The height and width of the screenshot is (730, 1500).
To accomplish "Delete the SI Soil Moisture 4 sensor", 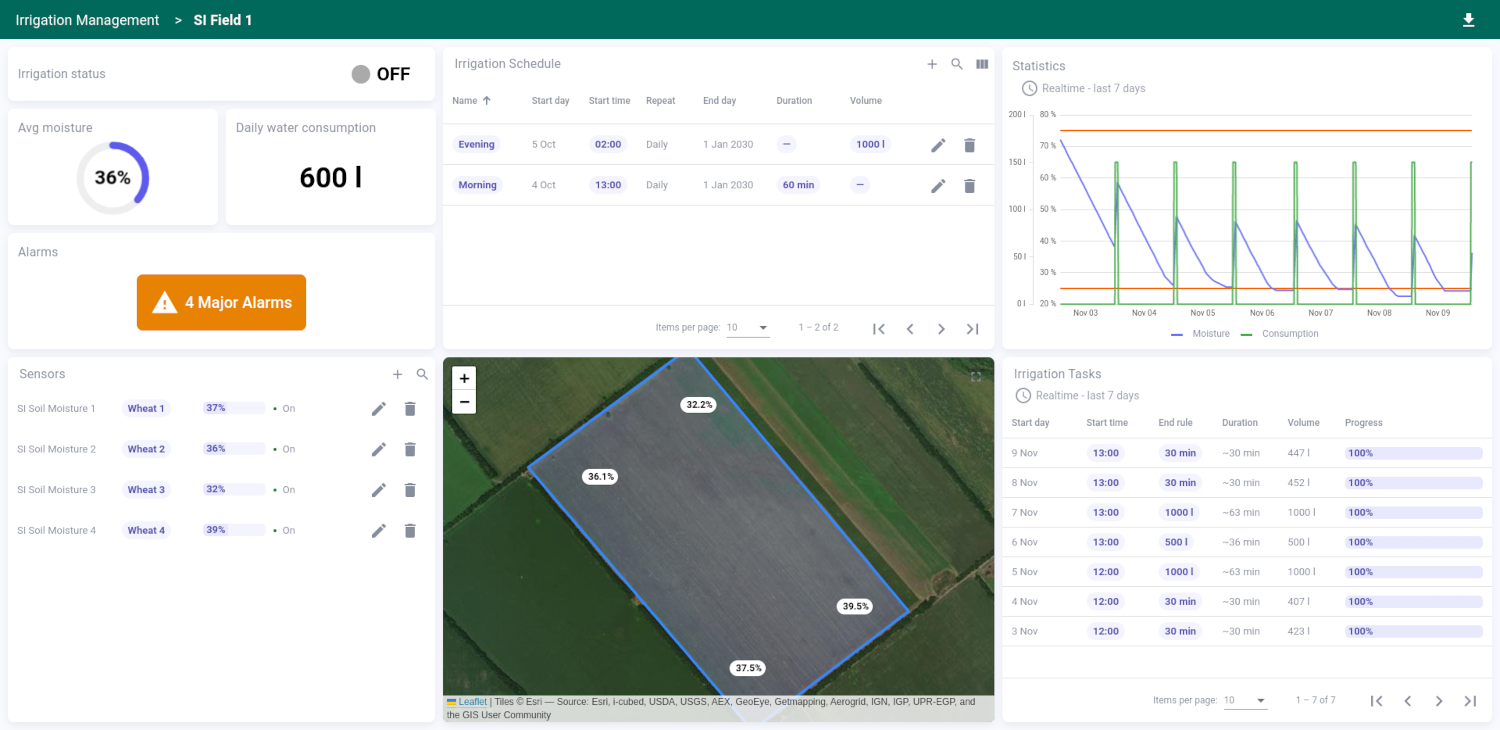I will click(x=410, y=531).
